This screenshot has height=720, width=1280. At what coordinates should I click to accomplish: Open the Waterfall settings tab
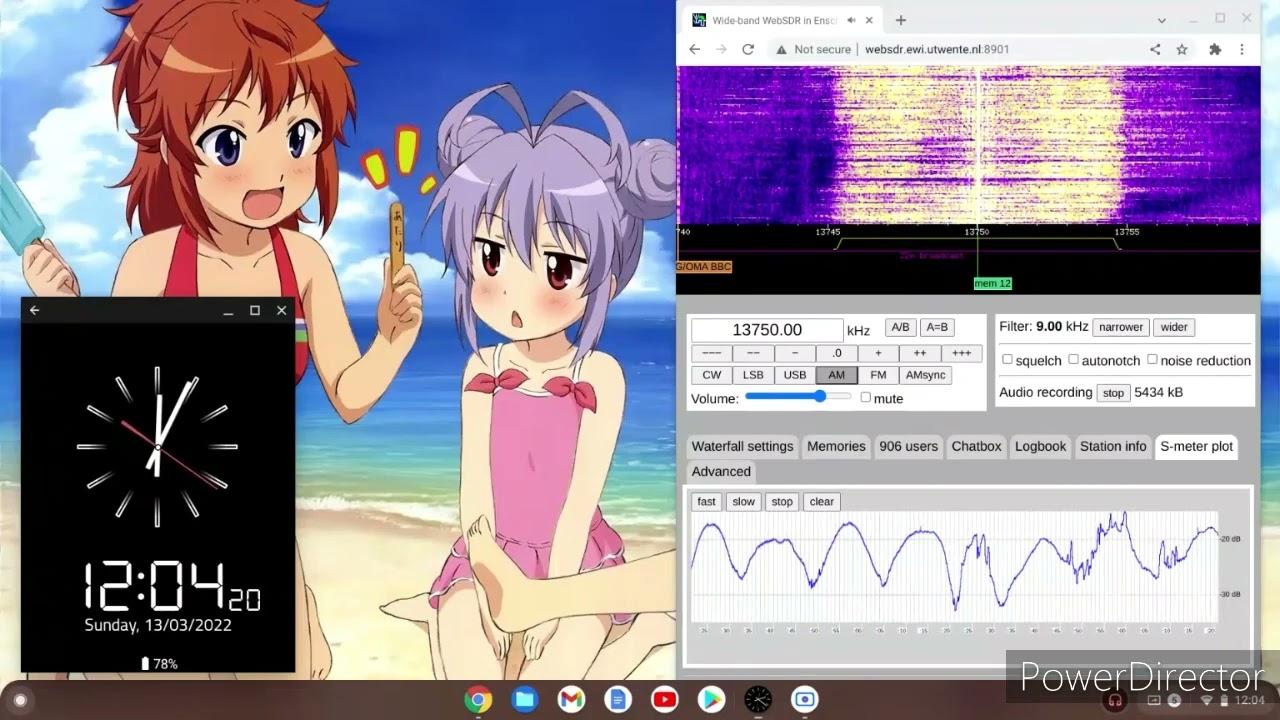[x=742, y=447]
